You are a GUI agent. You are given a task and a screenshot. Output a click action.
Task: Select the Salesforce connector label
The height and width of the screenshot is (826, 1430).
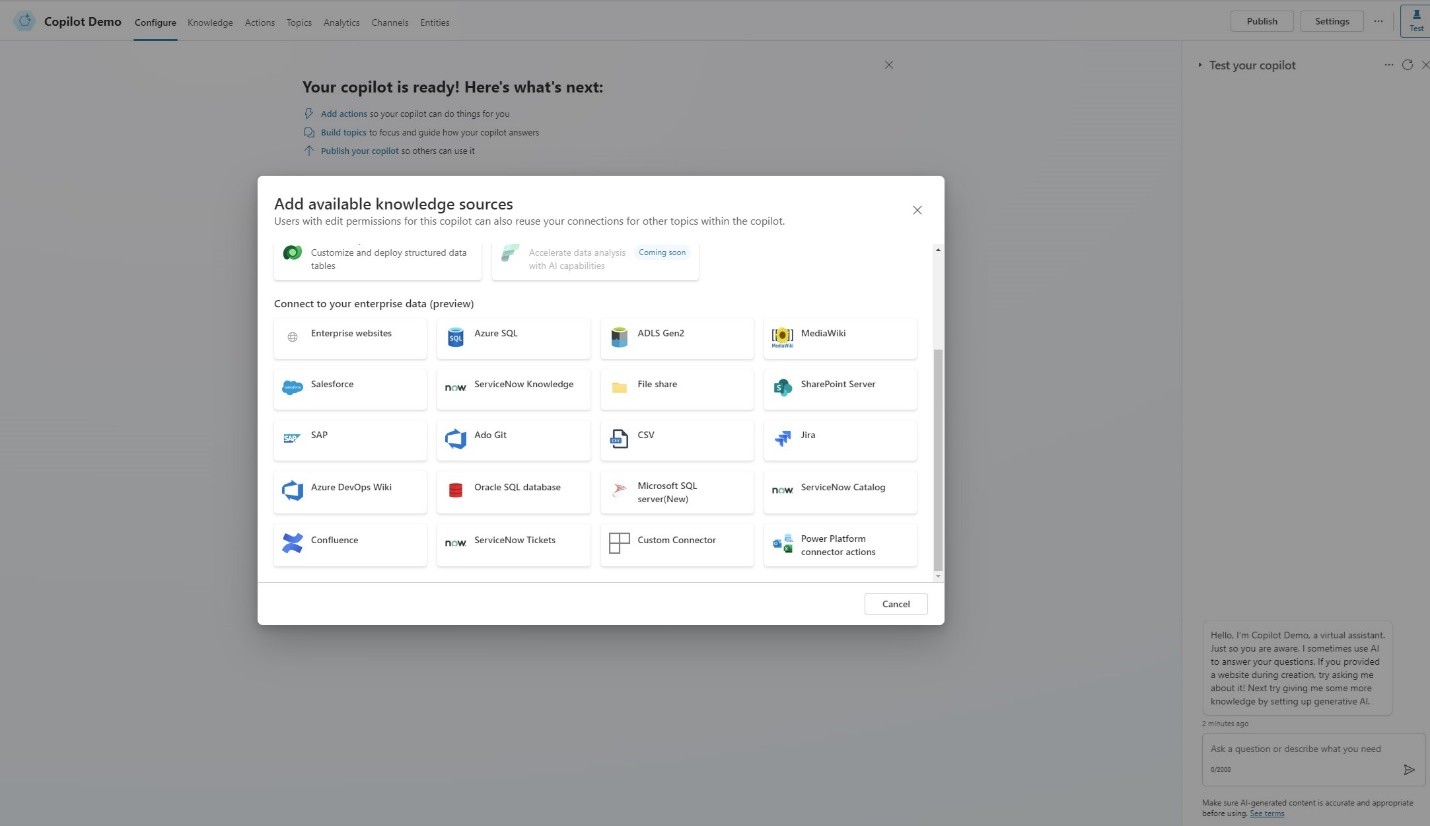tap(332, 384)
